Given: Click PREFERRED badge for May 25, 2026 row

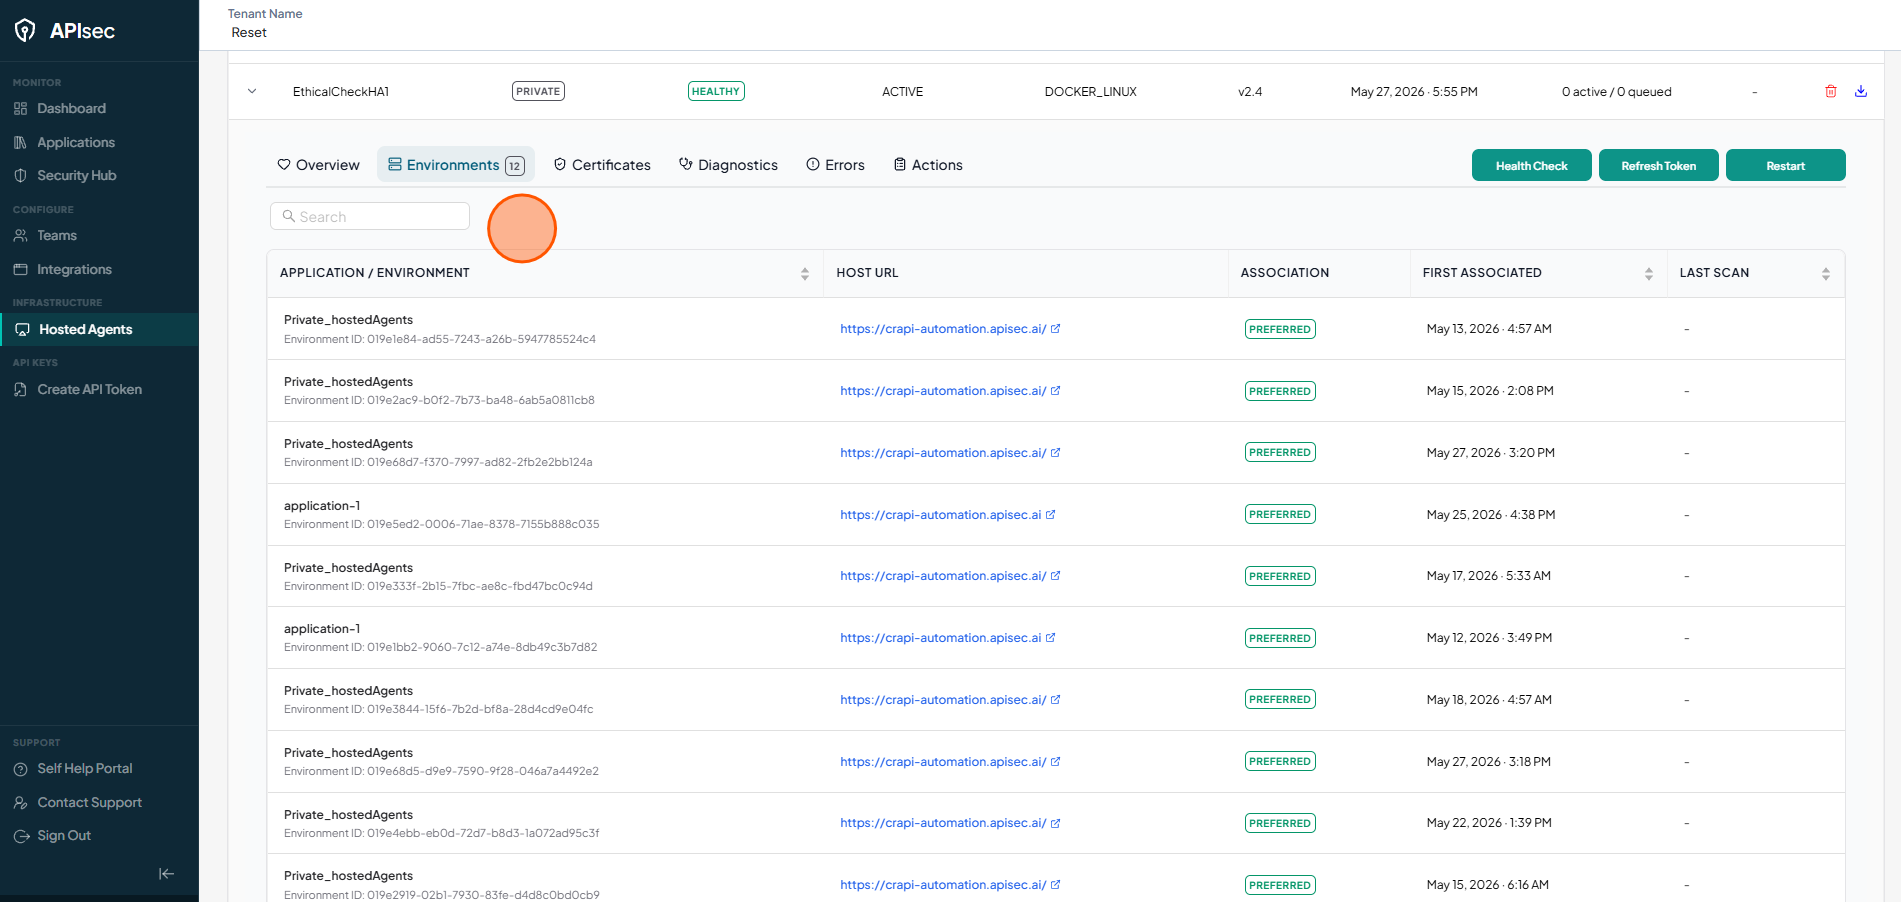Looking at the screenshot, I should coord(1279,514).
